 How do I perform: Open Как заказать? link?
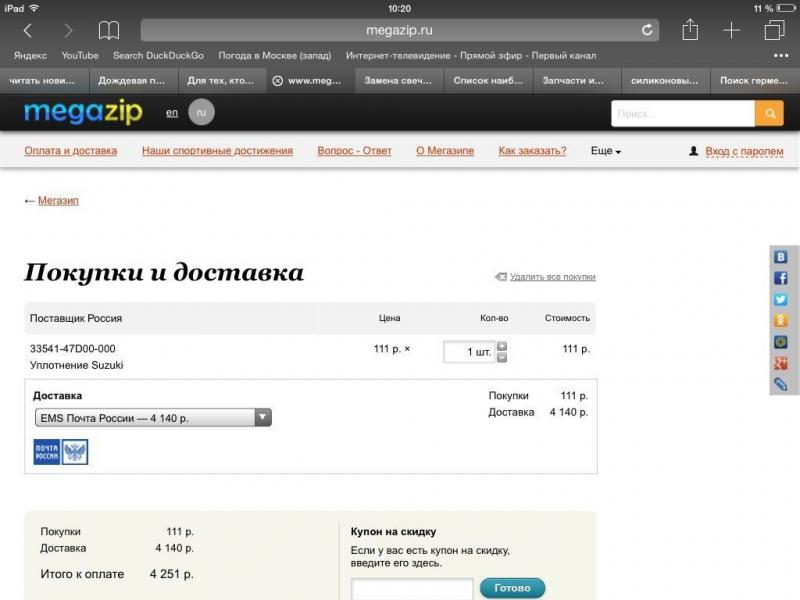tap(532, 151)
